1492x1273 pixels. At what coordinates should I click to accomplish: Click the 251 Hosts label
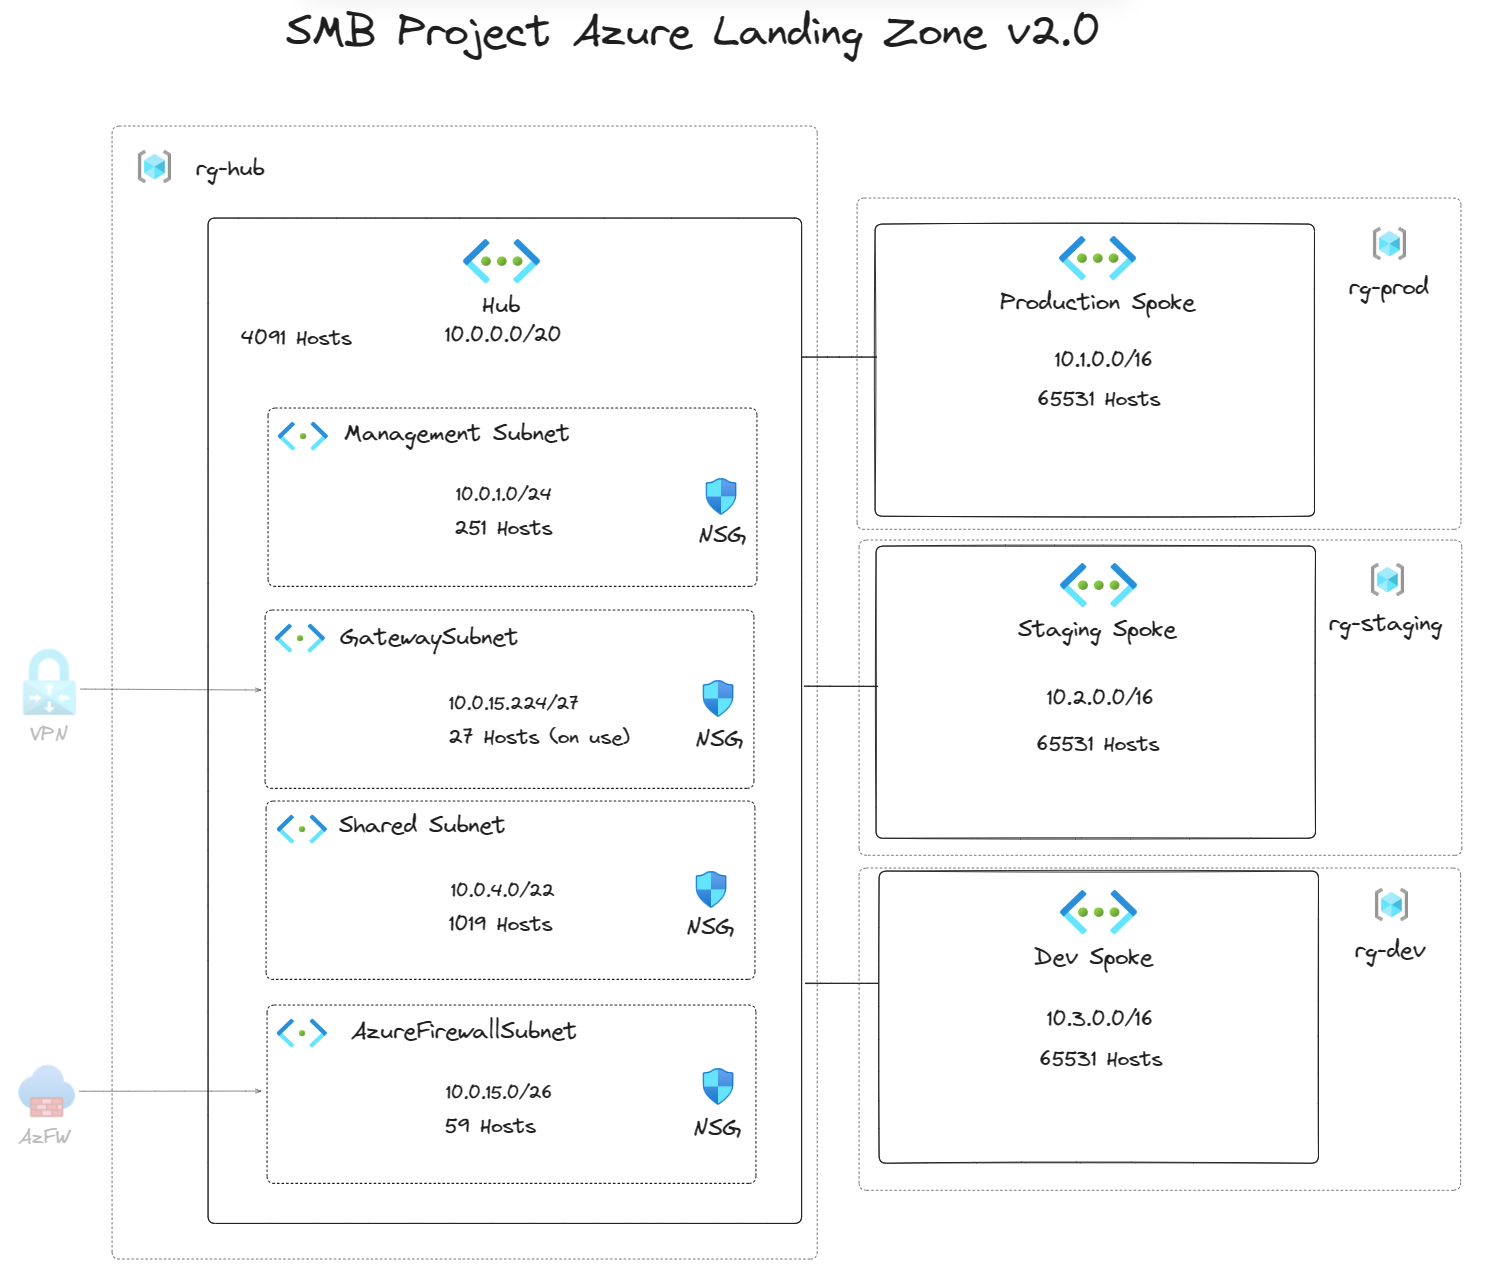[503, 528]
